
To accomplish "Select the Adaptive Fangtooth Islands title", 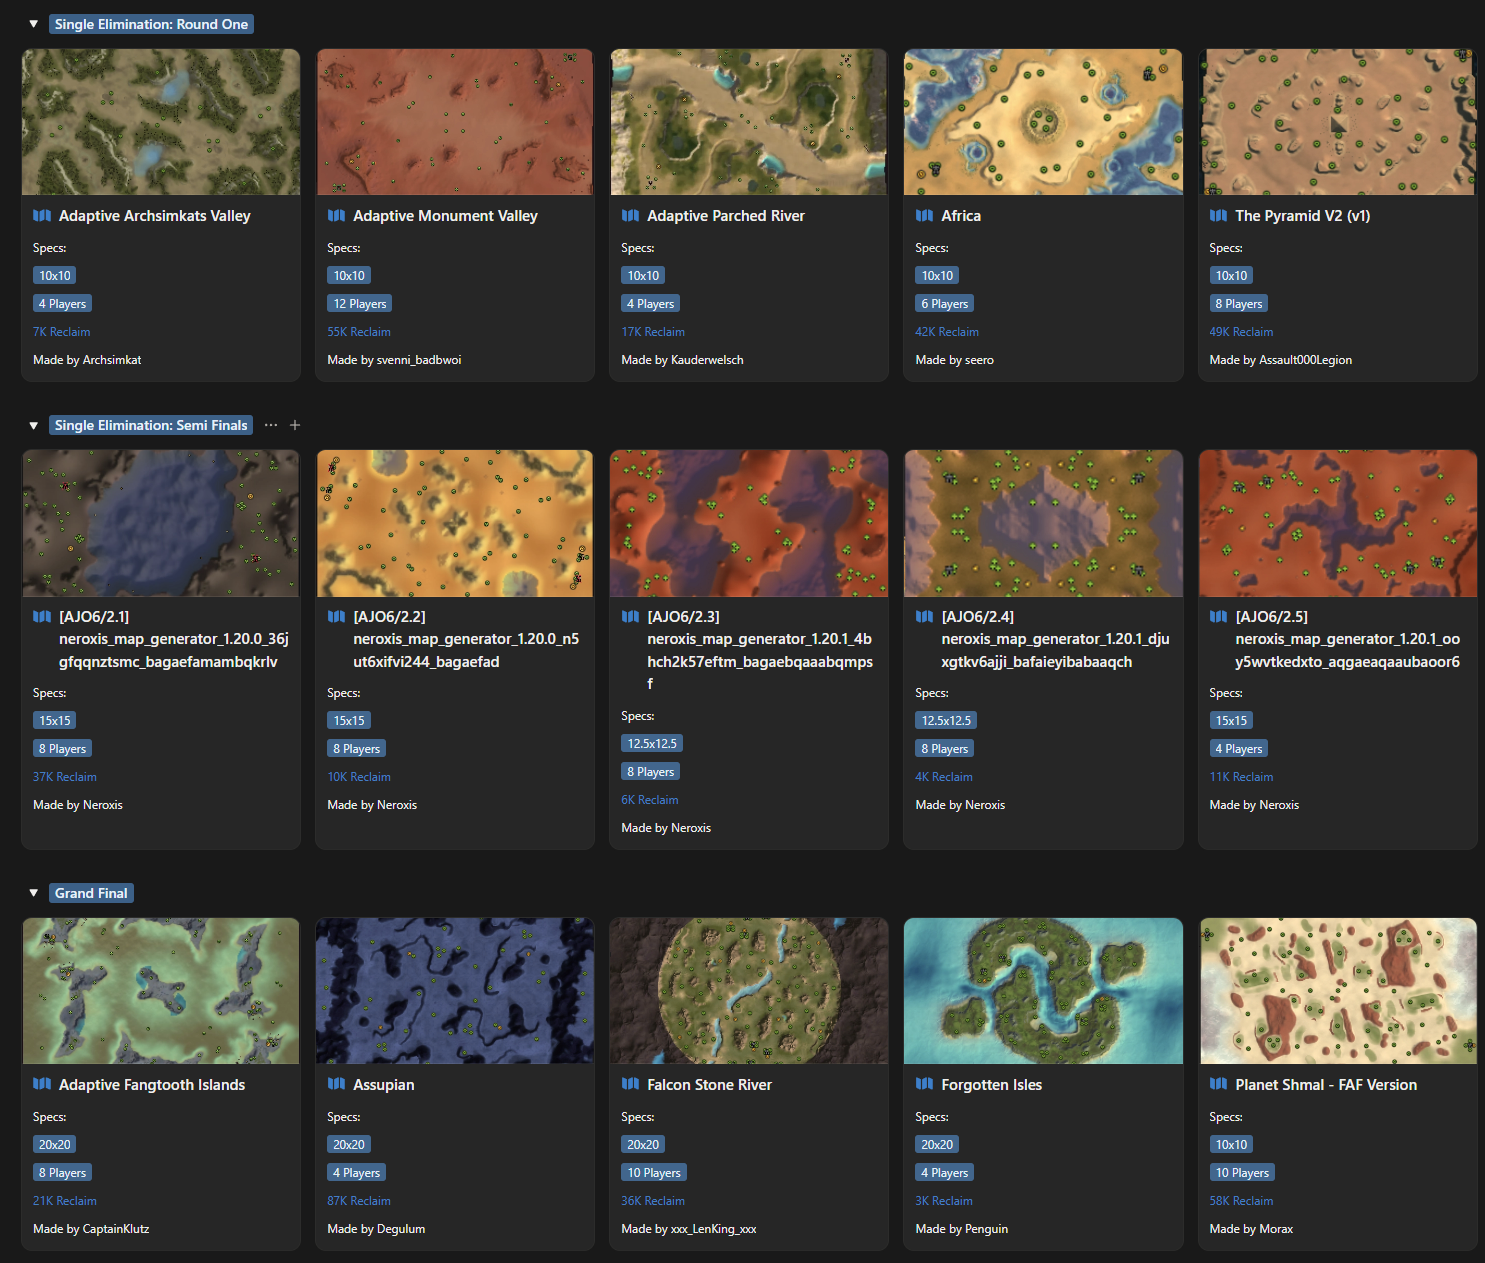I will tap(152, 1085).
